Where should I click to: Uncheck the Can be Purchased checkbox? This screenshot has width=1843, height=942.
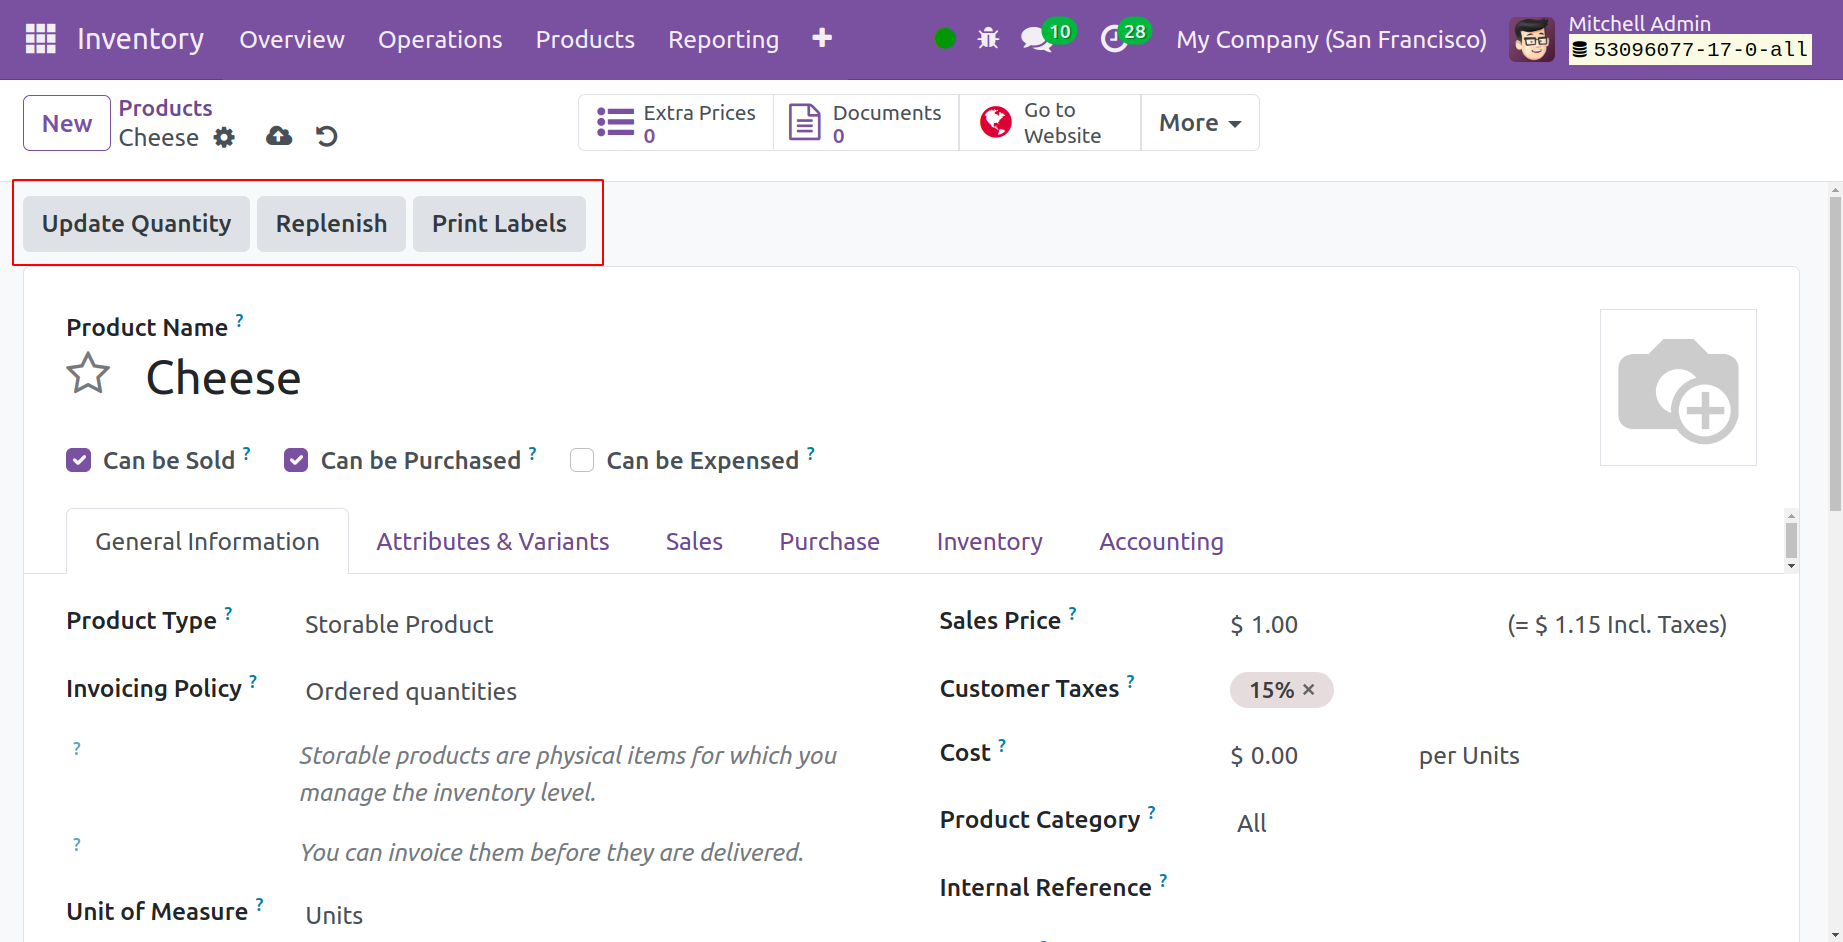[x=296, y=460]
